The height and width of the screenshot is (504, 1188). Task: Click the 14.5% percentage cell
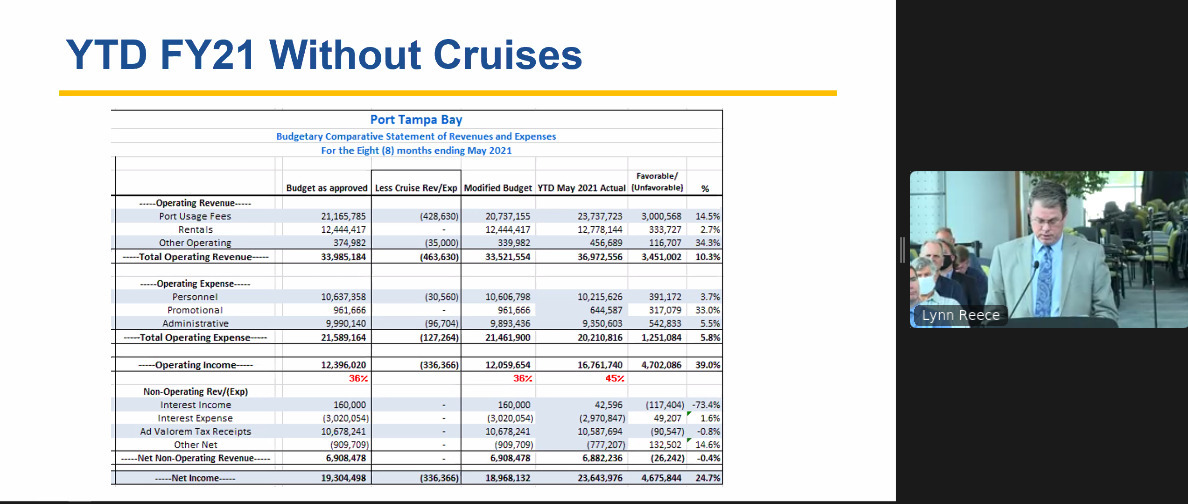click(706, 217)
